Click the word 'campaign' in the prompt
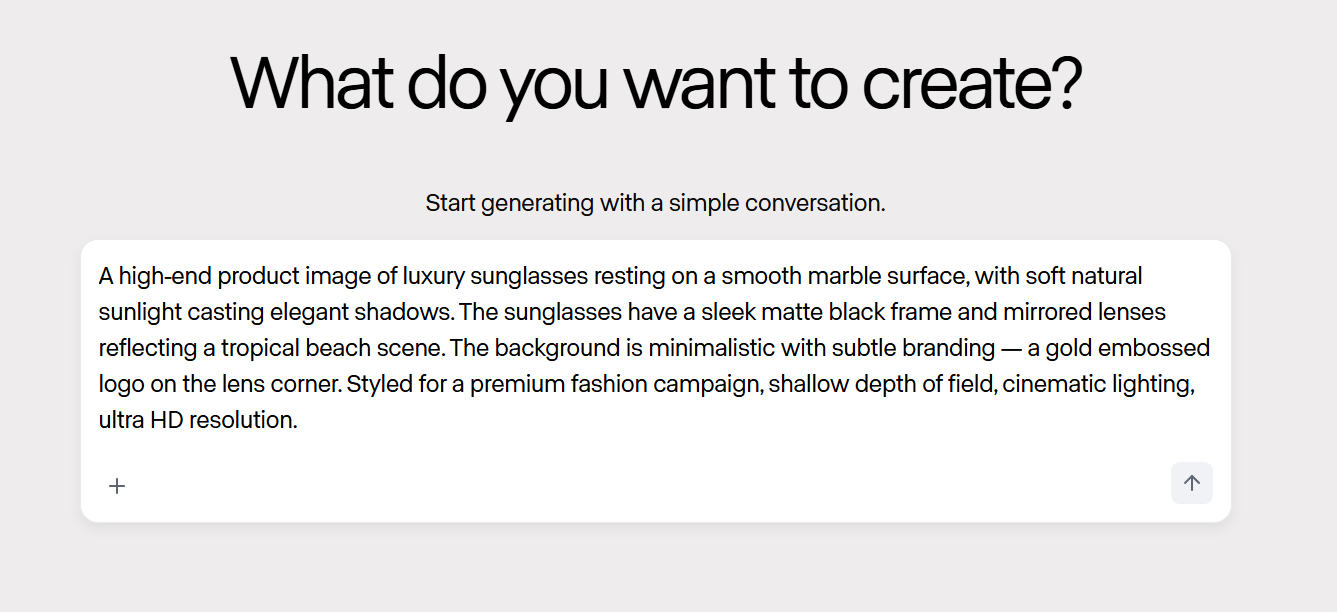Viewport: 1337px width, 612px height. (x=712, y=384)
